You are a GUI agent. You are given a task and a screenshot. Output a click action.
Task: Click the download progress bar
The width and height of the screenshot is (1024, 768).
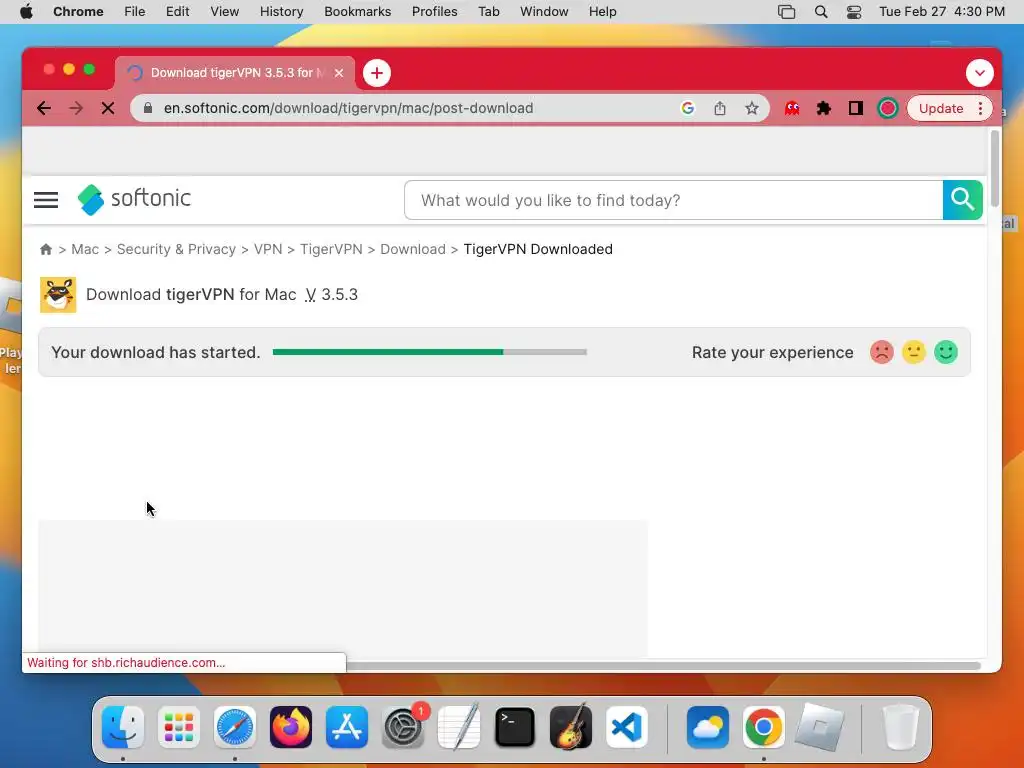point(430,352)
